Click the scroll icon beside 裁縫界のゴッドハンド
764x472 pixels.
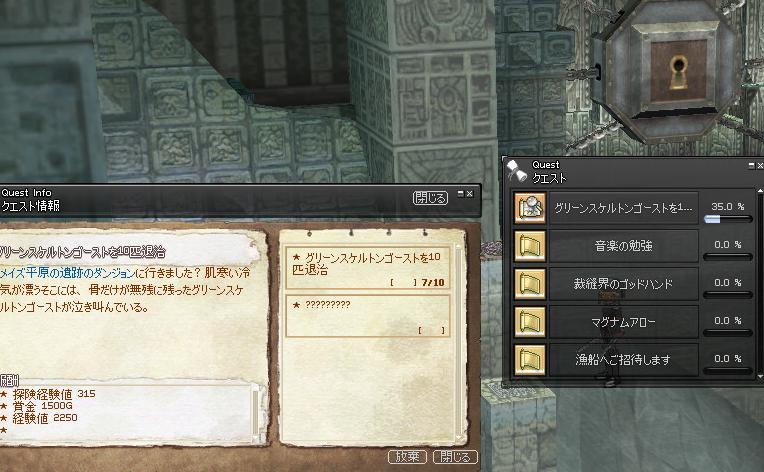[x=530, y=284]
